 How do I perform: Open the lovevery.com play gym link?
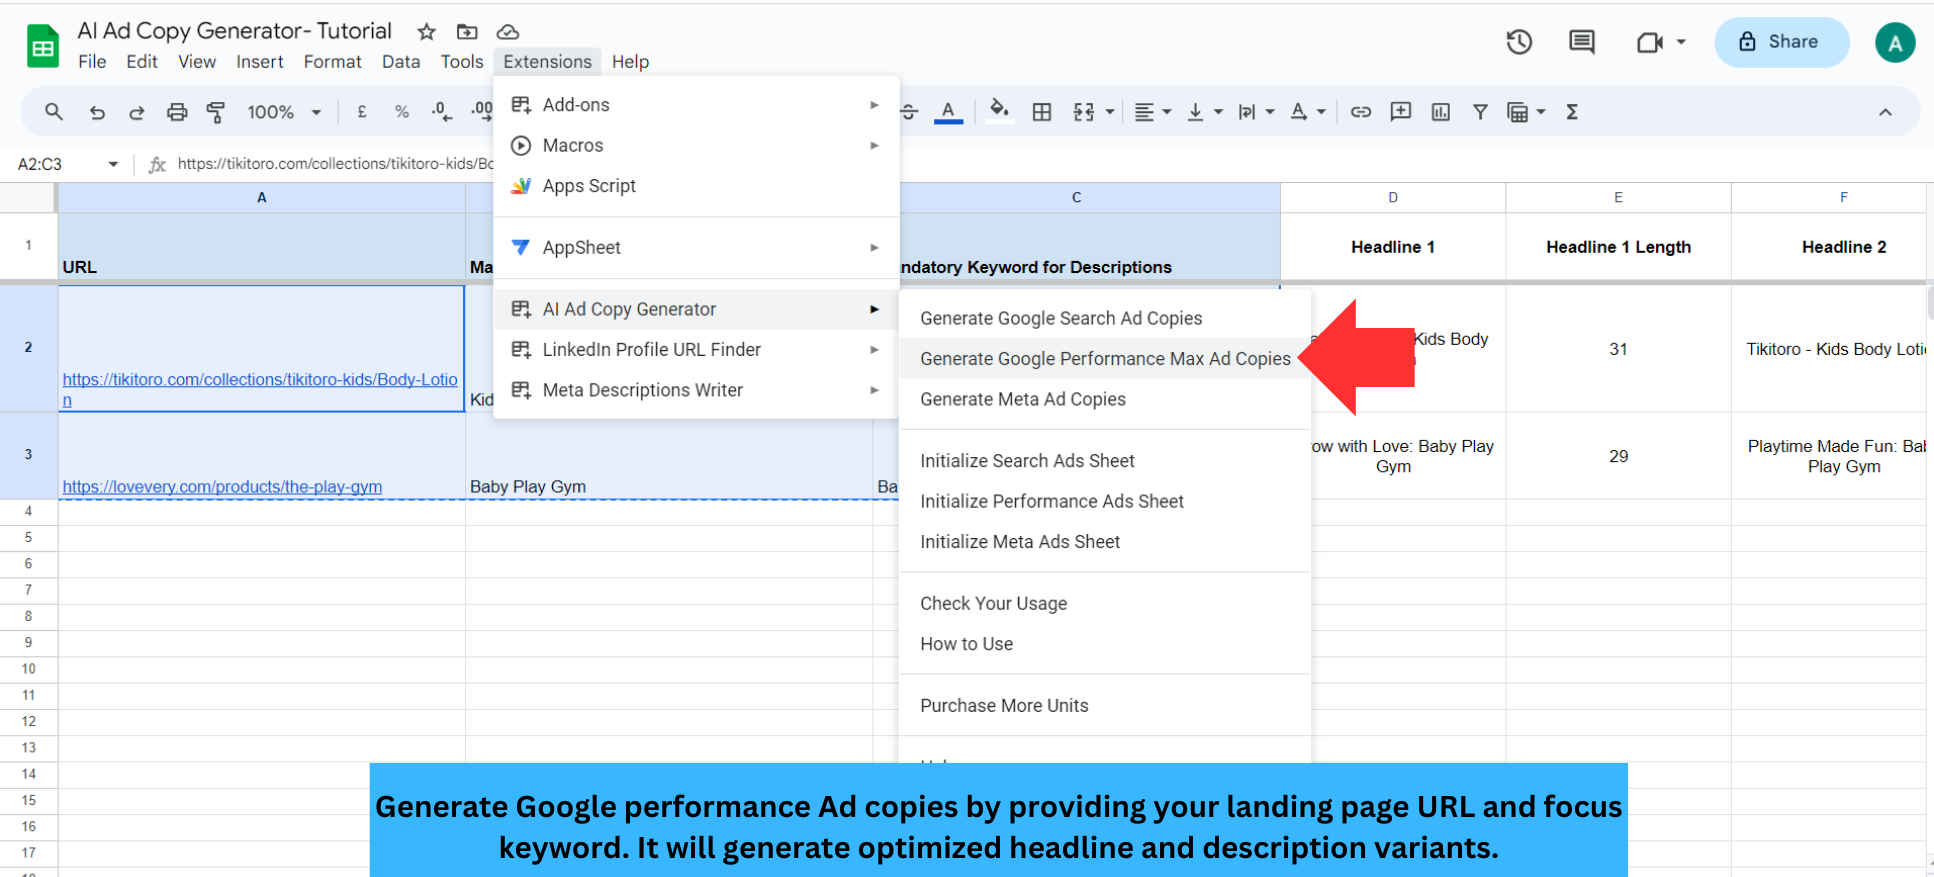(x=222, y=487)
